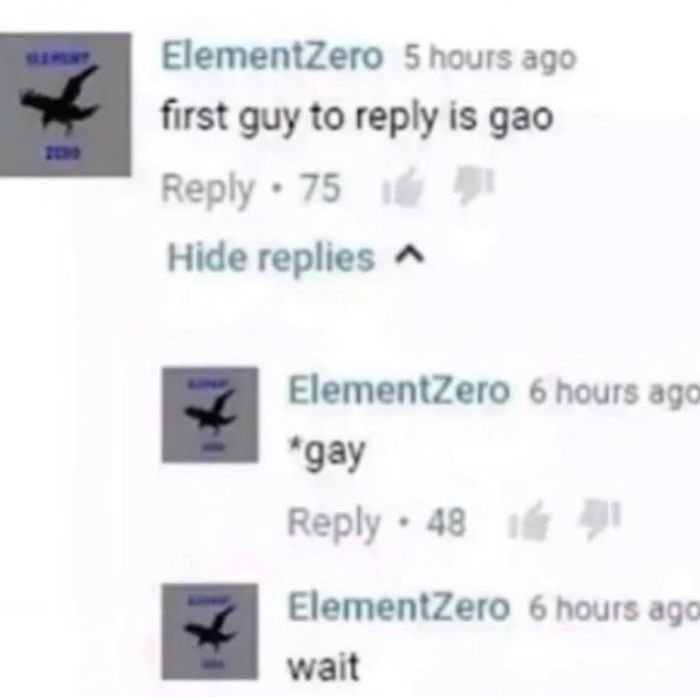Screen dimensions: 700x697
Task: Open ElementZero's channel from the 'wait' reply
Action: pos(399,607)
